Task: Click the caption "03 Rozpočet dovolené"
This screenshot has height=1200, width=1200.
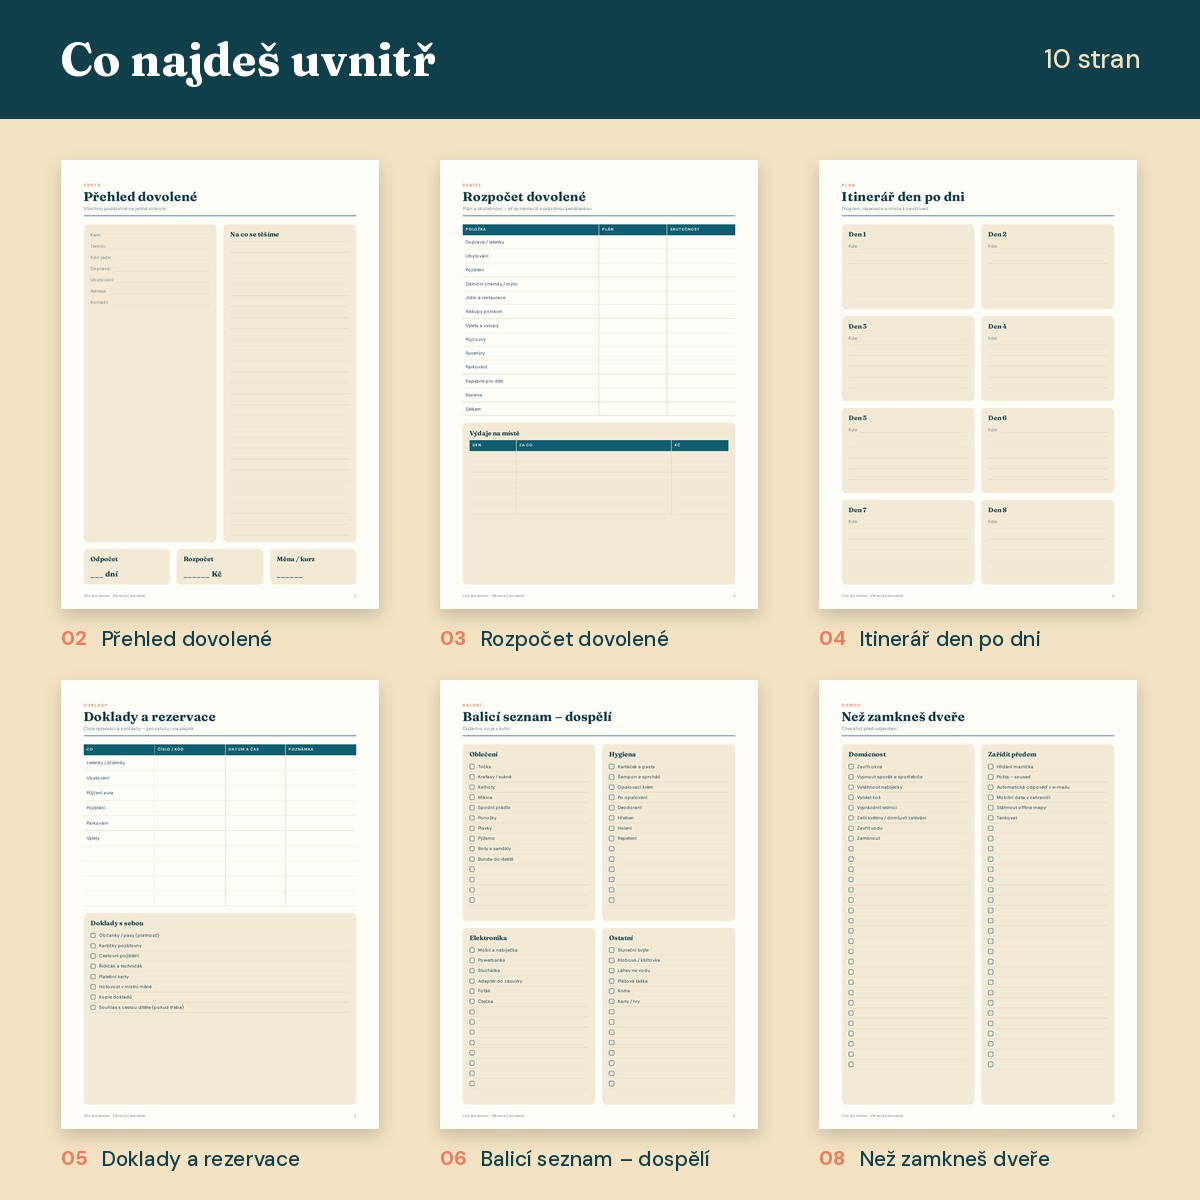Action: point(554,639)
